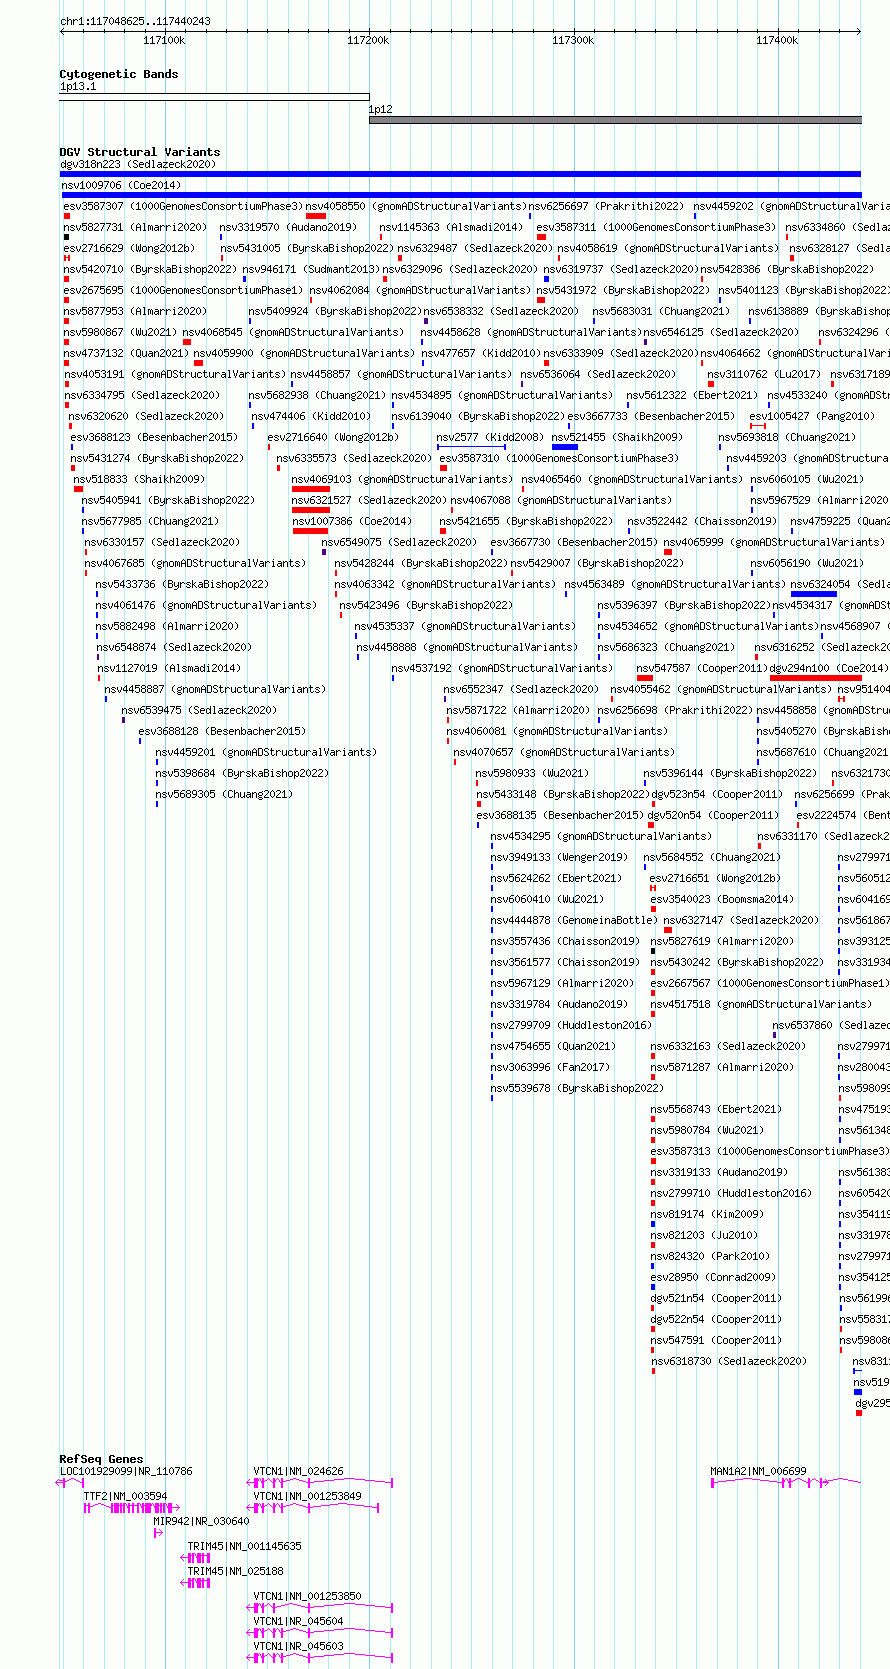
Task: Select VTCN1|NM_024626 gene model glyph
Action: pyautogui.click(x=320, y=1482)
